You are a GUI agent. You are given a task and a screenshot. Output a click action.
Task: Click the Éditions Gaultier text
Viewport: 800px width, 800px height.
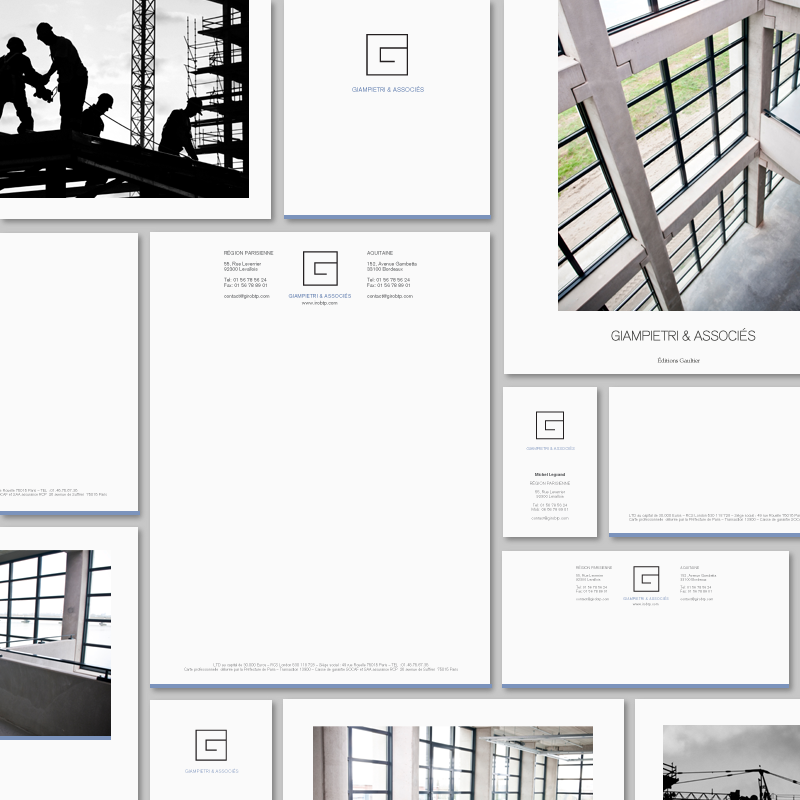tap(679, 361)
